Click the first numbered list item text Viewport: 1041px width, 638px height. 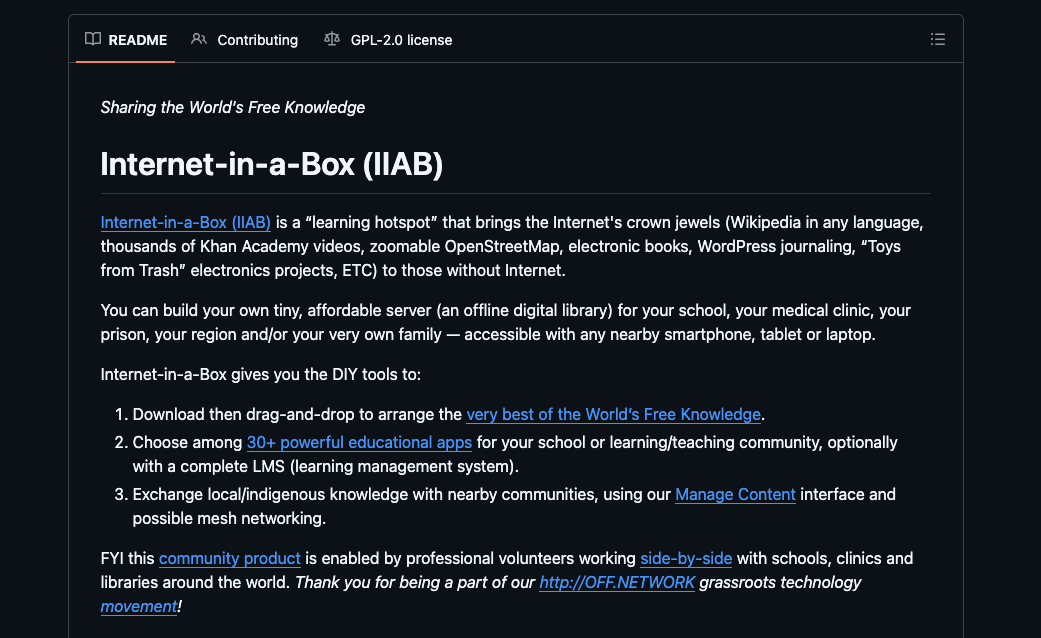pos(449,414)
